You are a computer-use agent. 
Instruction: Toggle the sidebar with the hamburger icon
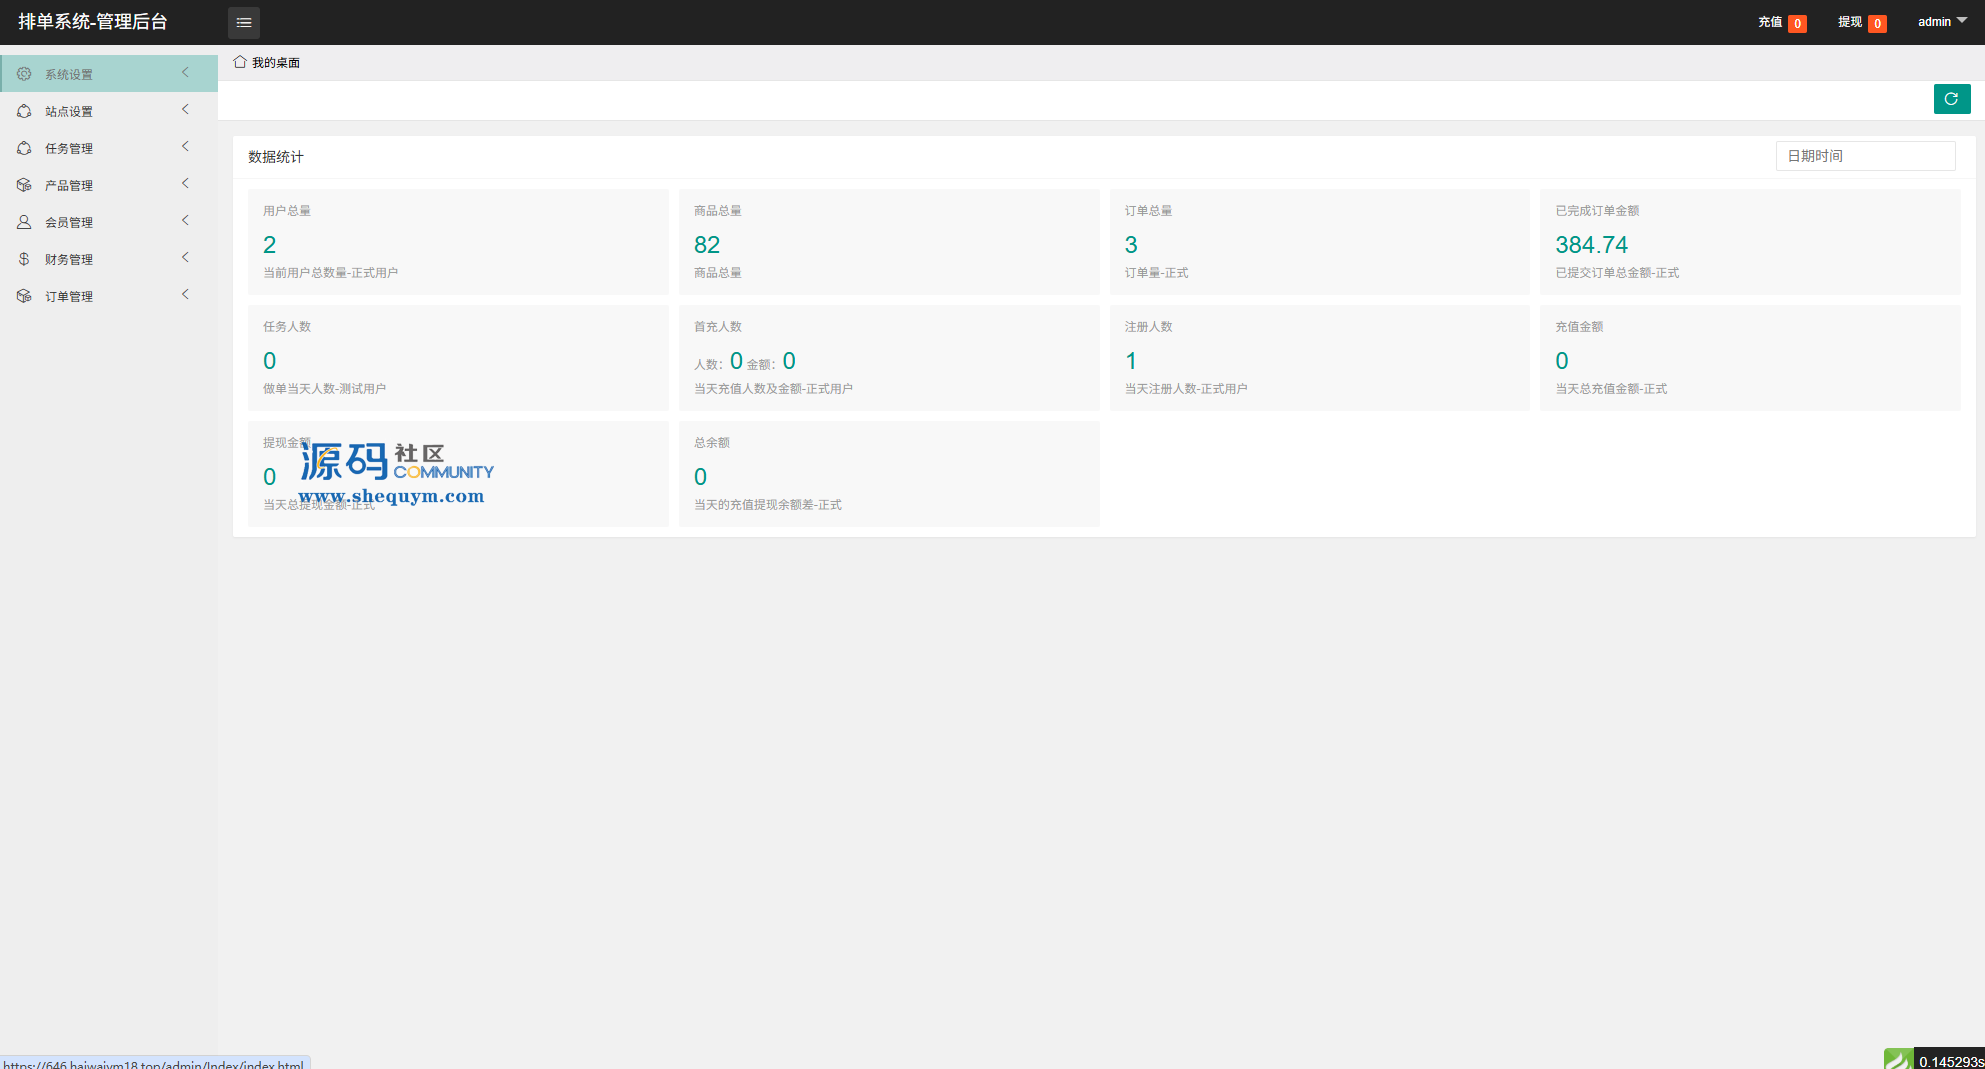pyautogui.click(x=243, y=22)
